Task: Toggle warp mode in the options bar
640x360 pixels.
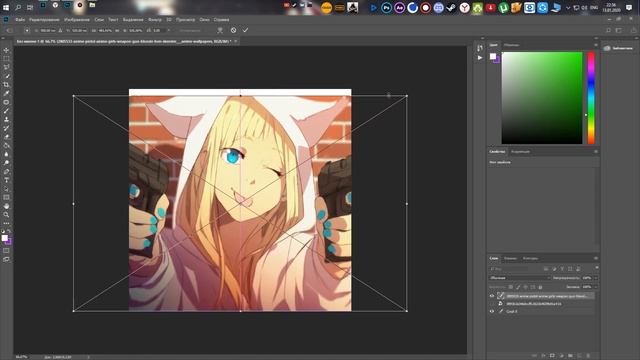Action: tap(220, 30)
